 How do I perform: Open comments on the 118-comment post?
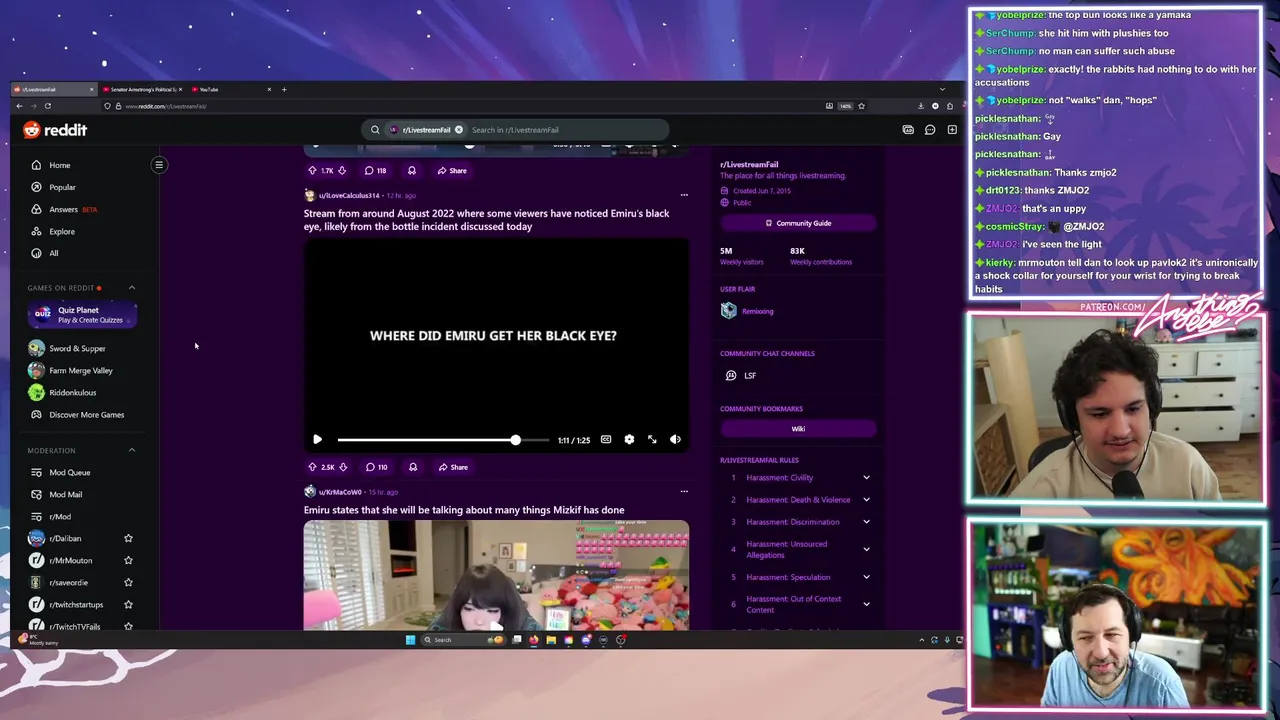376,171
